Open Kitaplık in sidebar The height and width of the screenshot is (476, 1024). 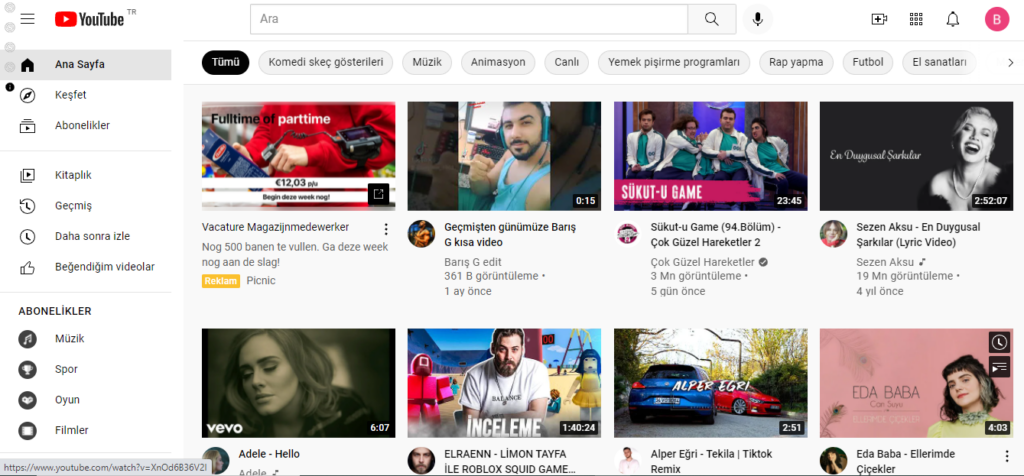pyautogui.click(x=86, y=175)
